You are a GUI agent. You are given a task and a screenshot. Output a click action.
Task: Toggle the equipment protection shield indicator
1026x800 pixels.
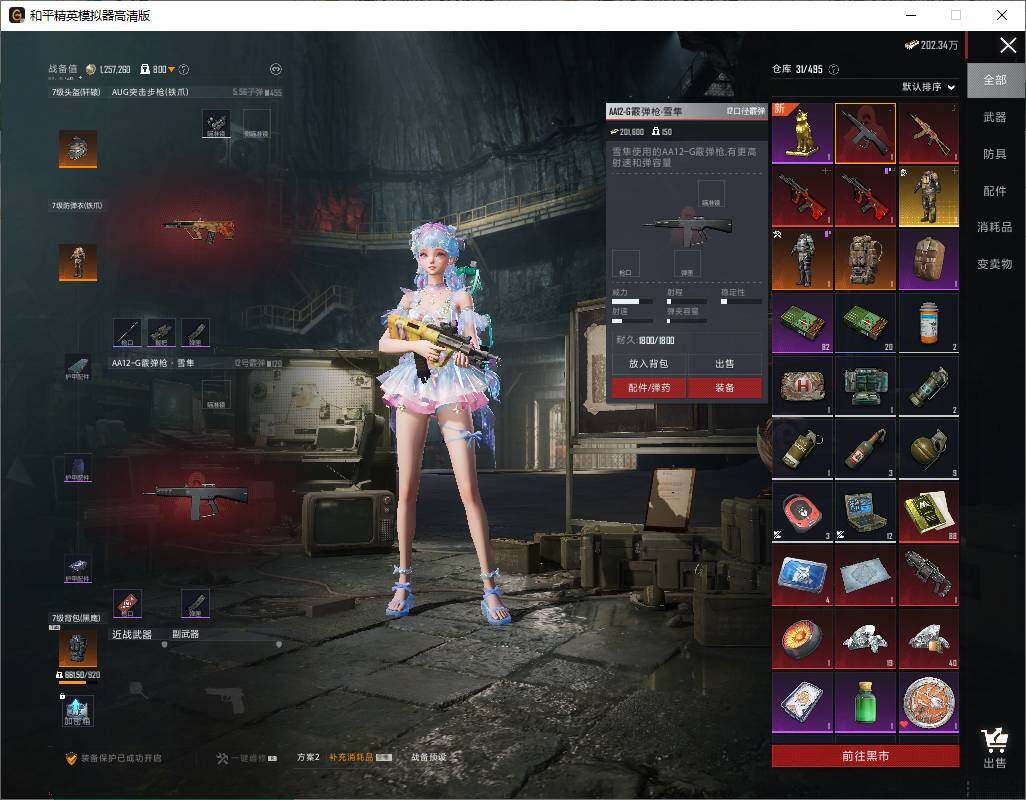(71, 758)
